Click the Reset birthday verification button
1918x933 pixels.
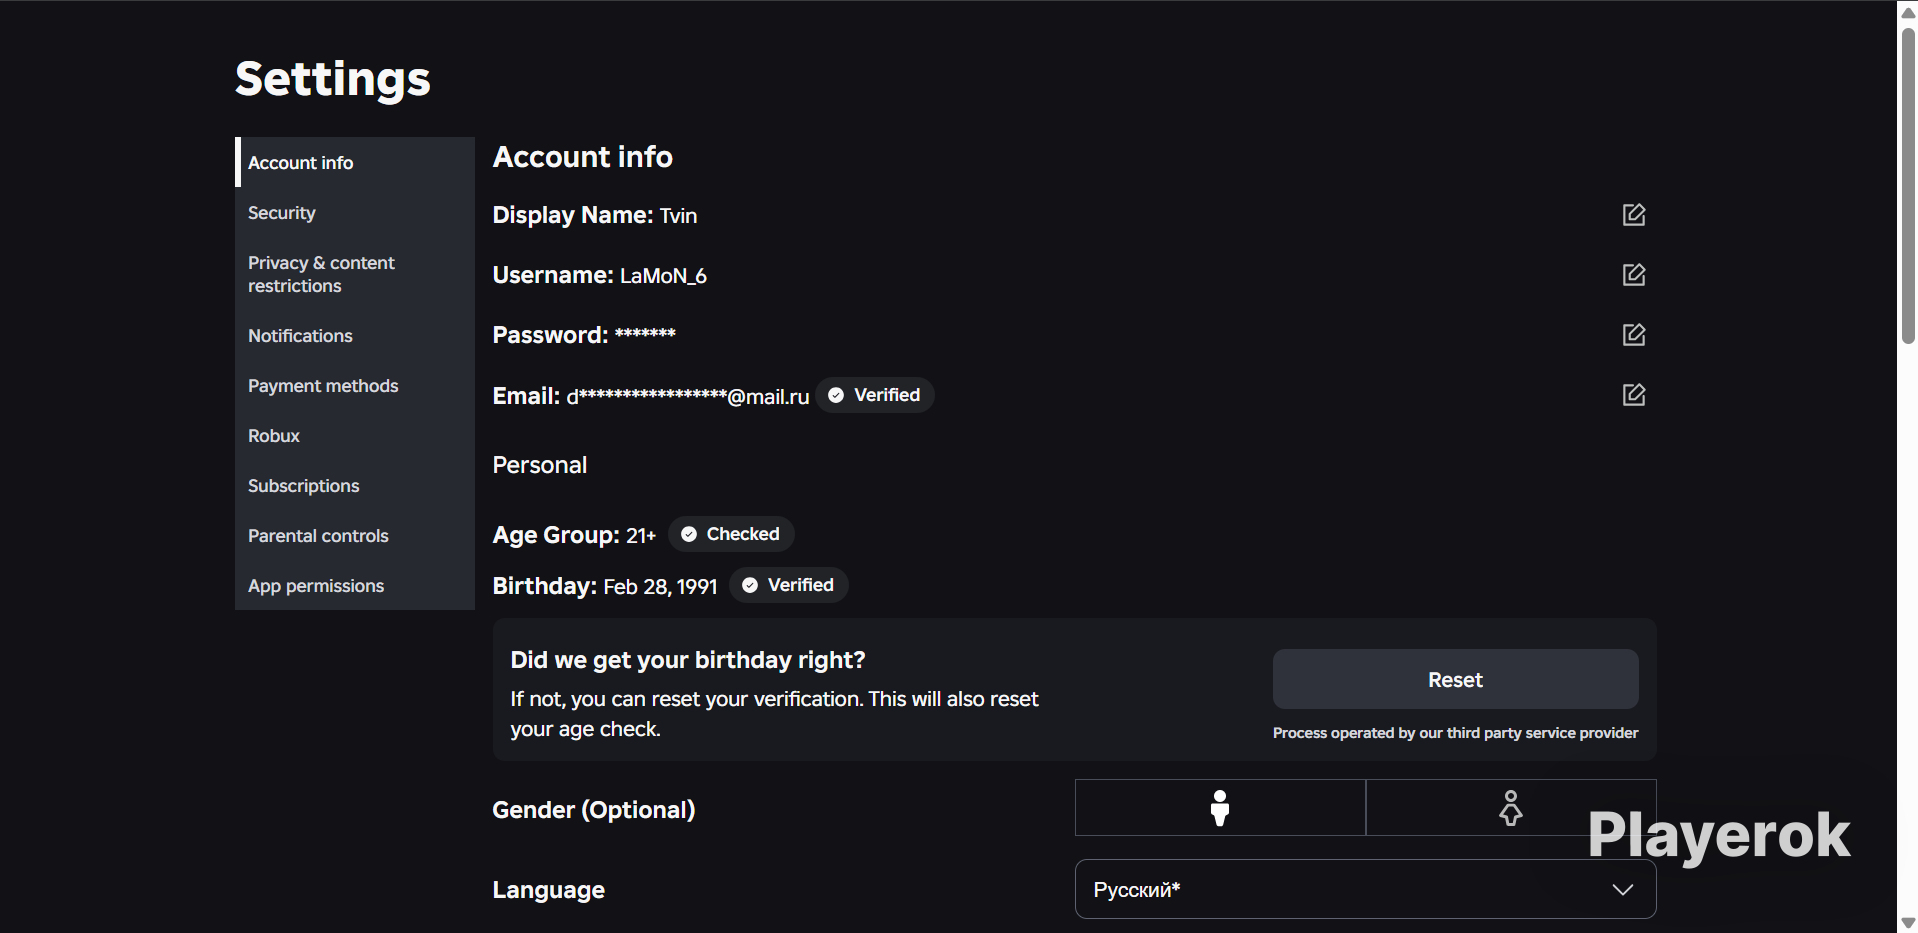tap(1455, 679)
